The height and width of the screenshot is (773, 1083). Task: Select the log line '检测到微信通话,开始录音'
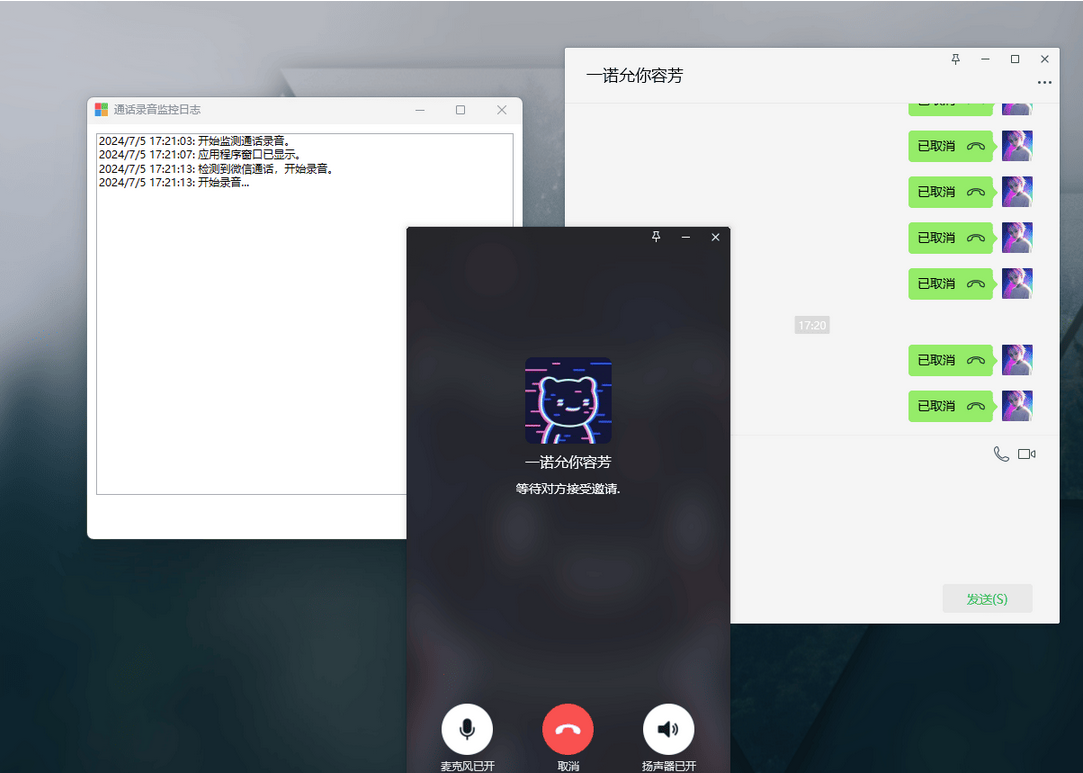[x=217, y=169]
